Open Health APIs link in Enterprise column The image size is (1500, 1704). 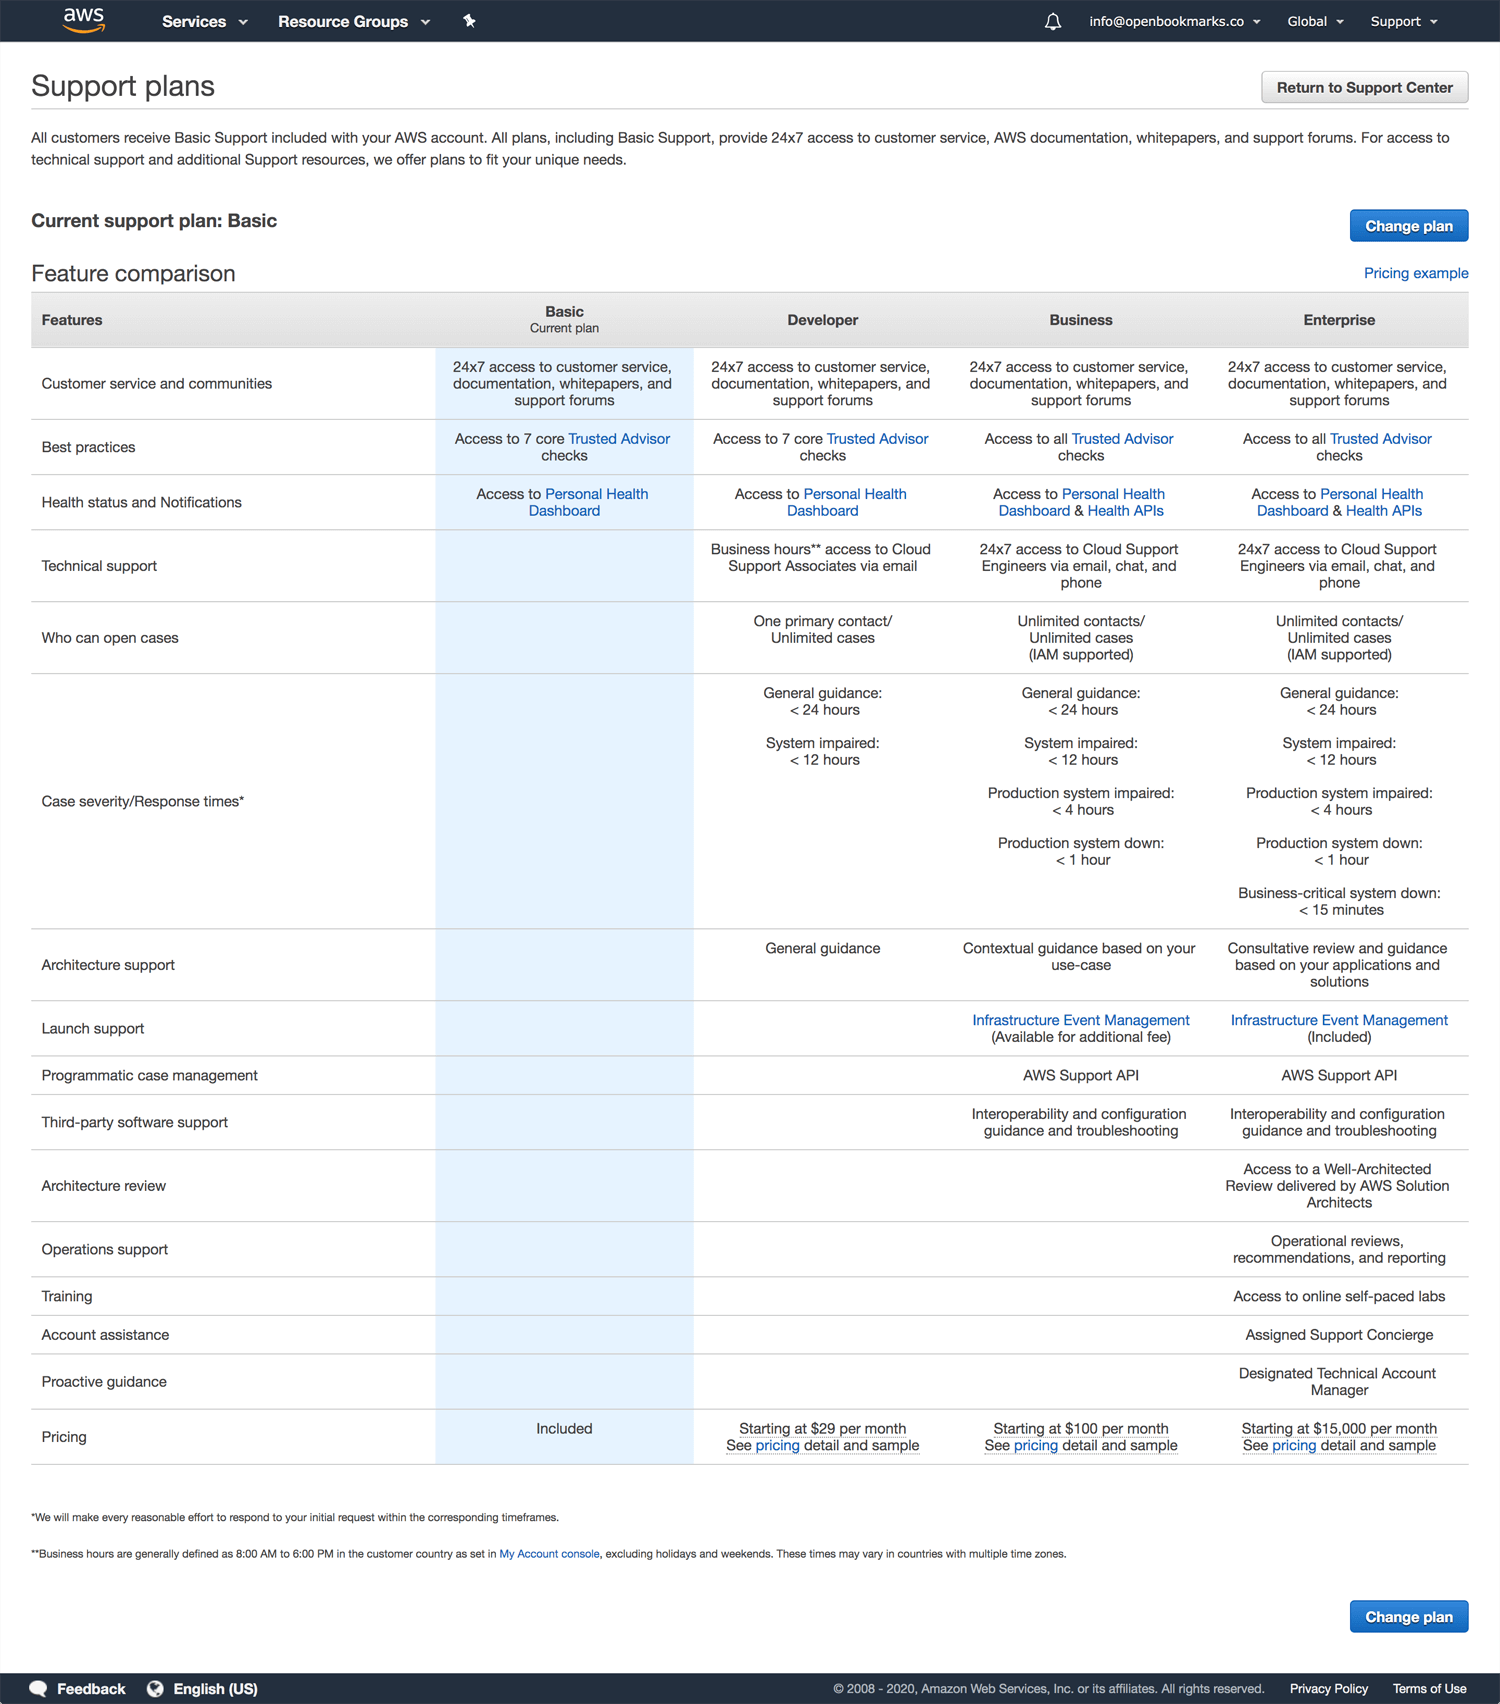click(x=1383, y=510)
